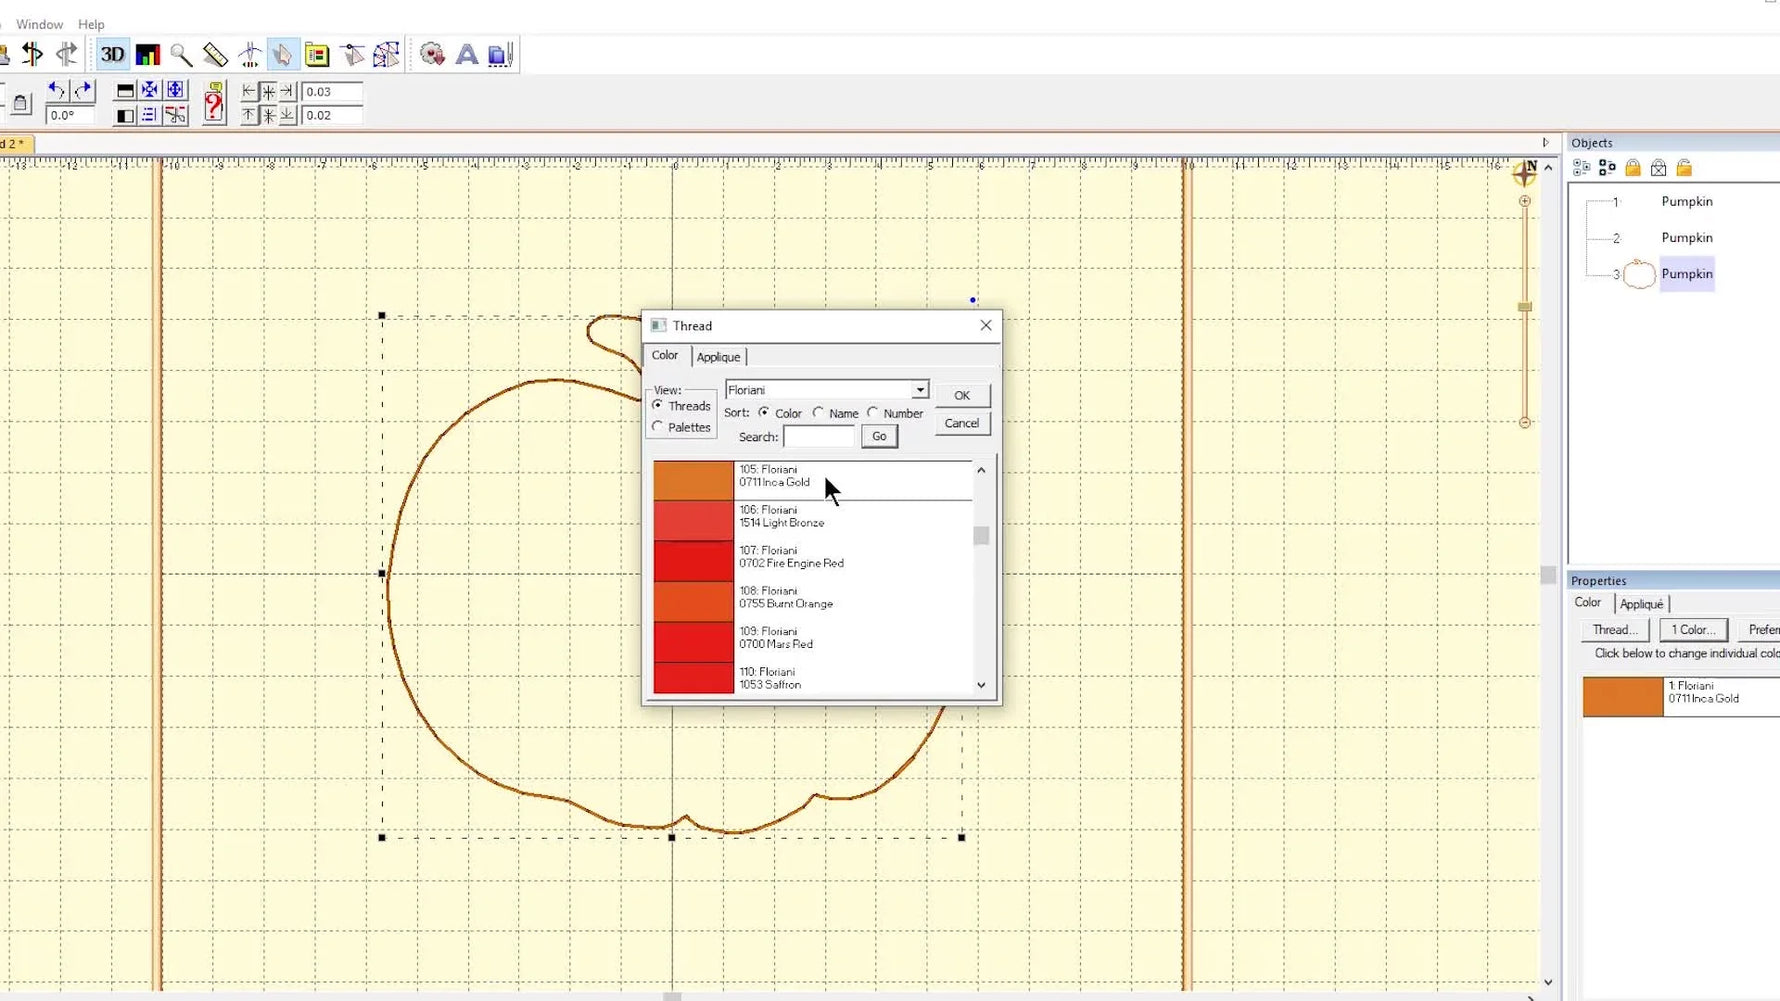1780x1001 pixels.
Task: Click the lock icon in the Objects panel
Action: pos(1634,168)
